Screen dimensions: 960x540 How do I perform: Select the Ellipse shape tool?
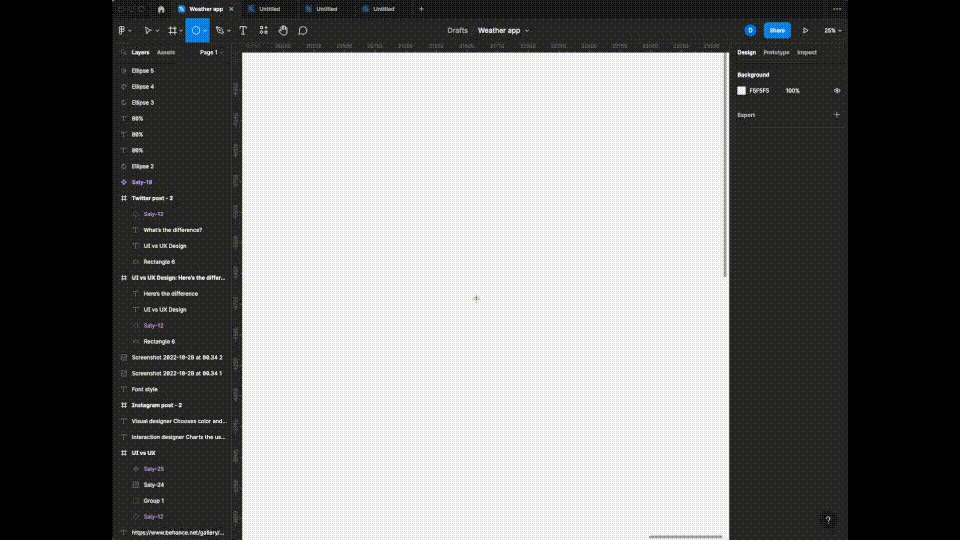pyautogui.click(x=195, y=31)
